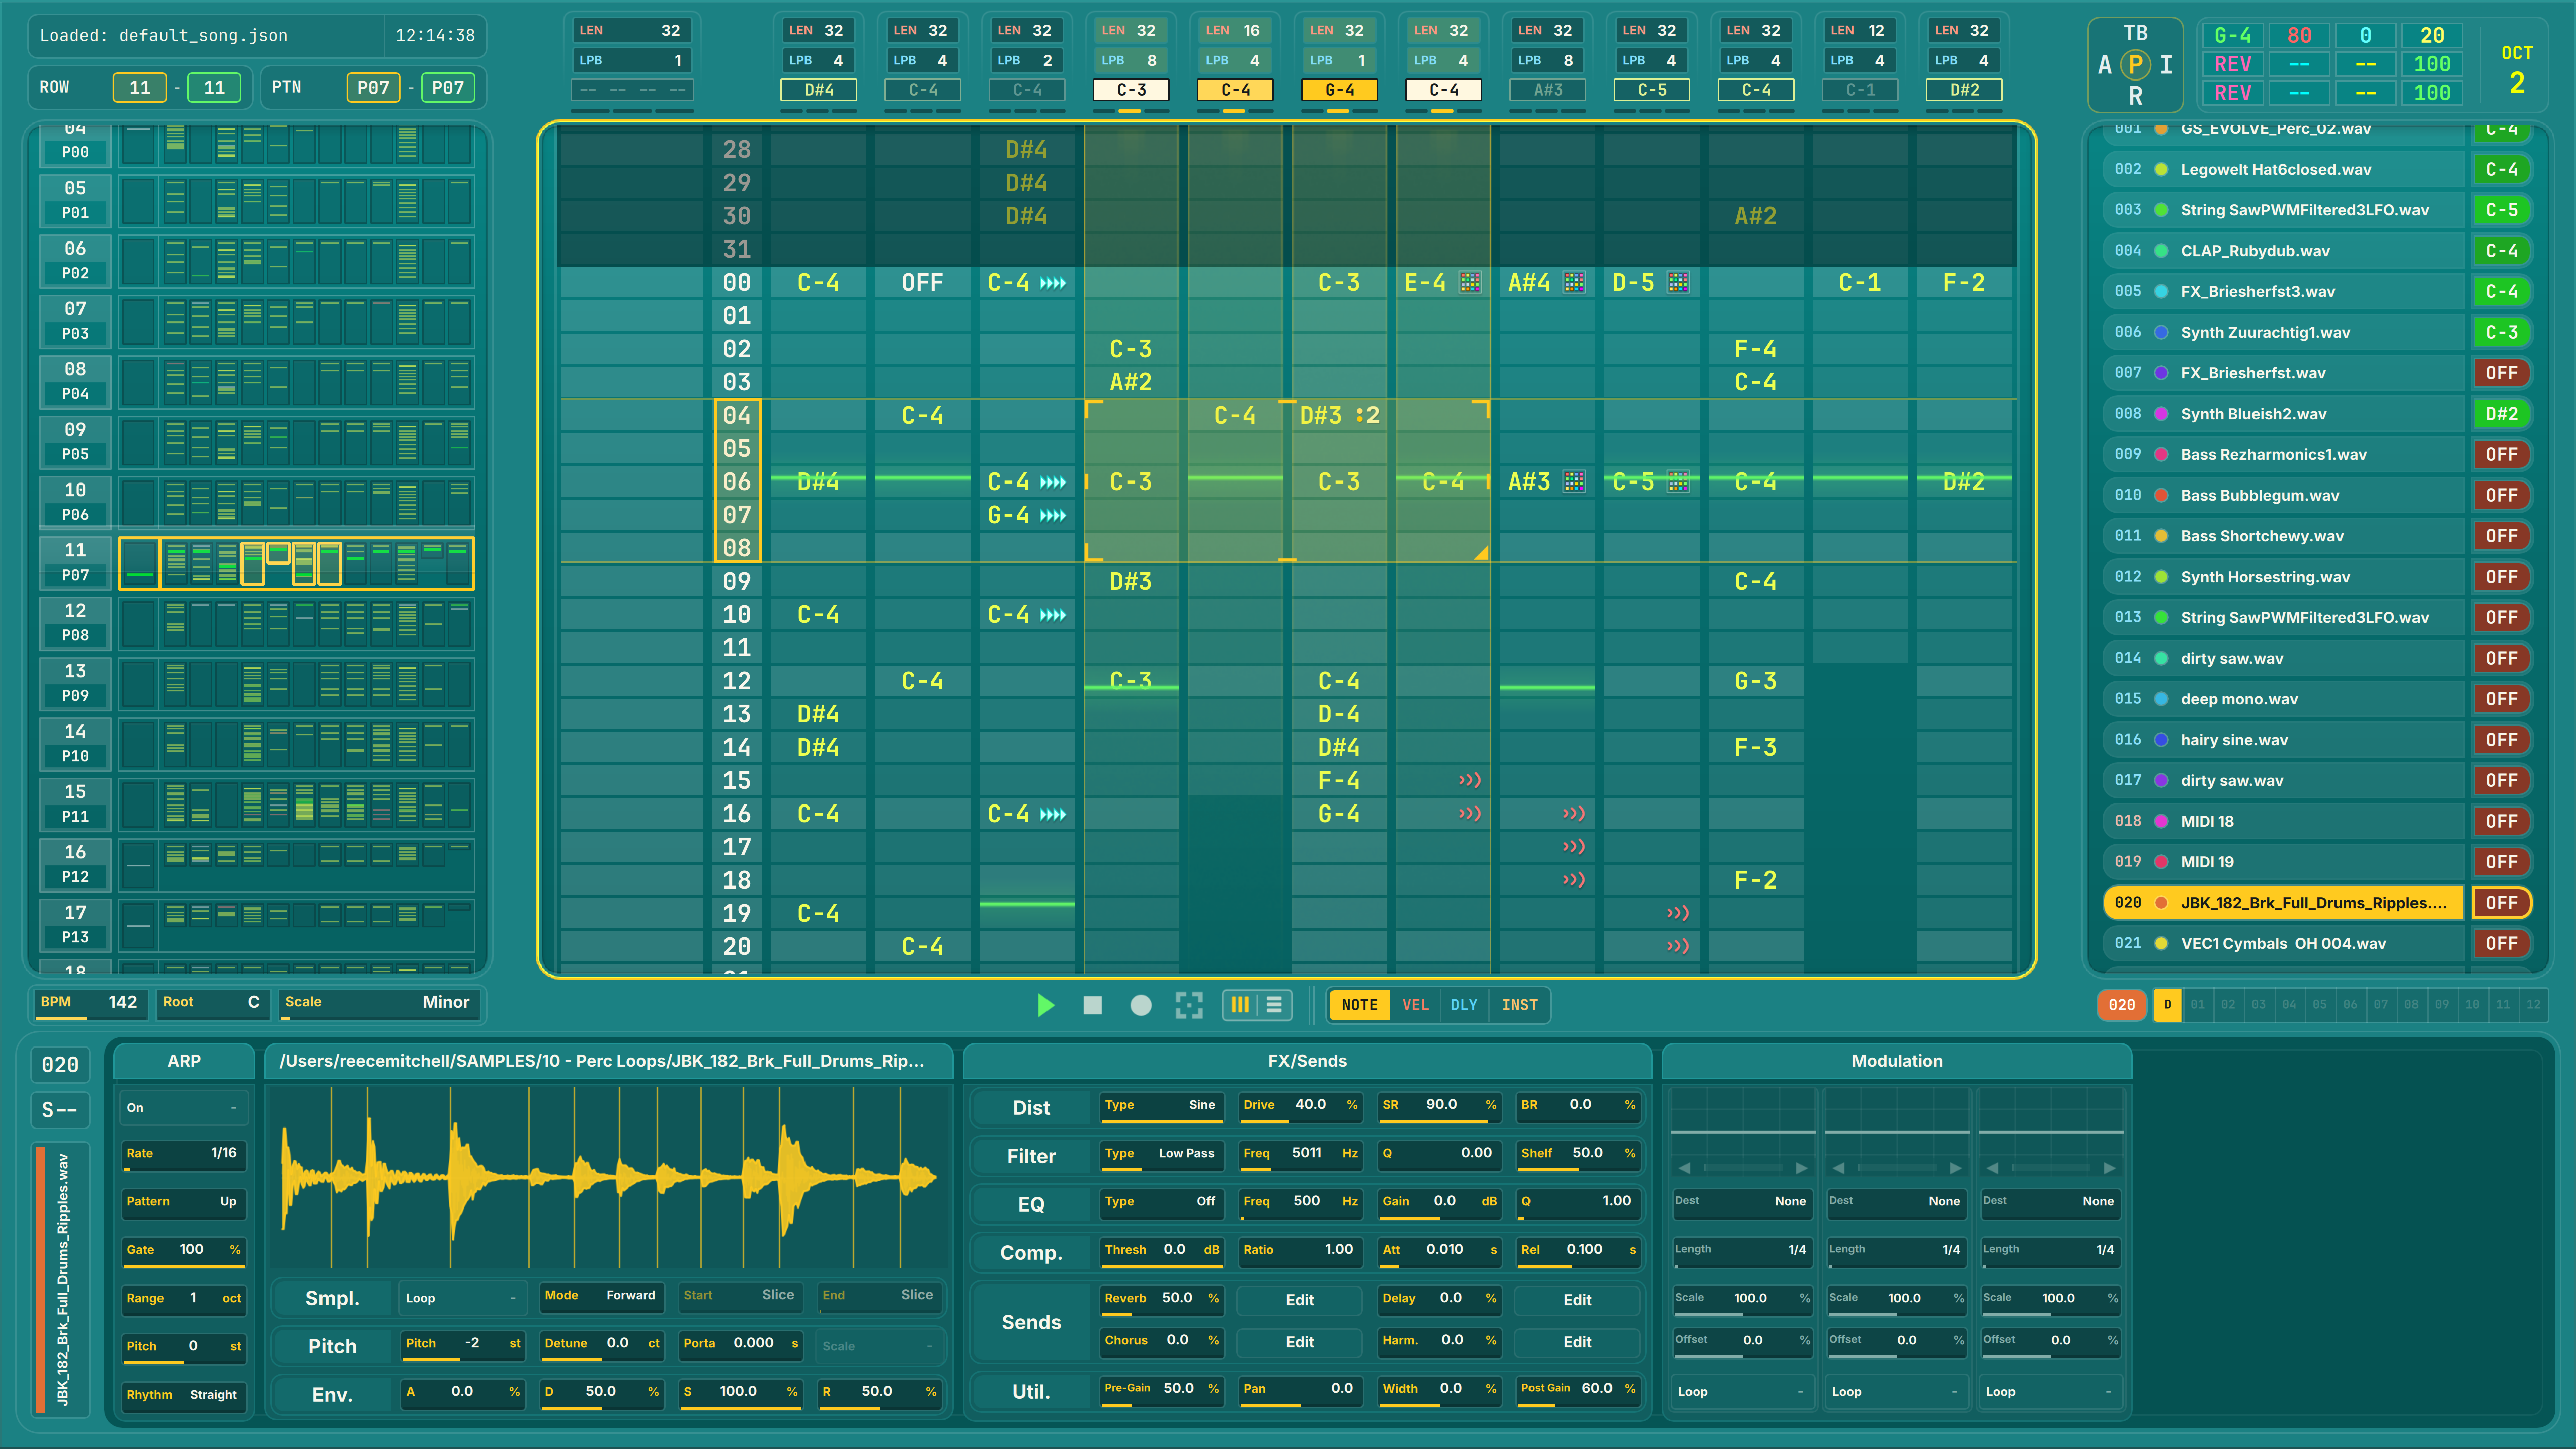The image size is (2576, 1449).
Task: Click the Dist section button
Action: tap(1031, 1108)
